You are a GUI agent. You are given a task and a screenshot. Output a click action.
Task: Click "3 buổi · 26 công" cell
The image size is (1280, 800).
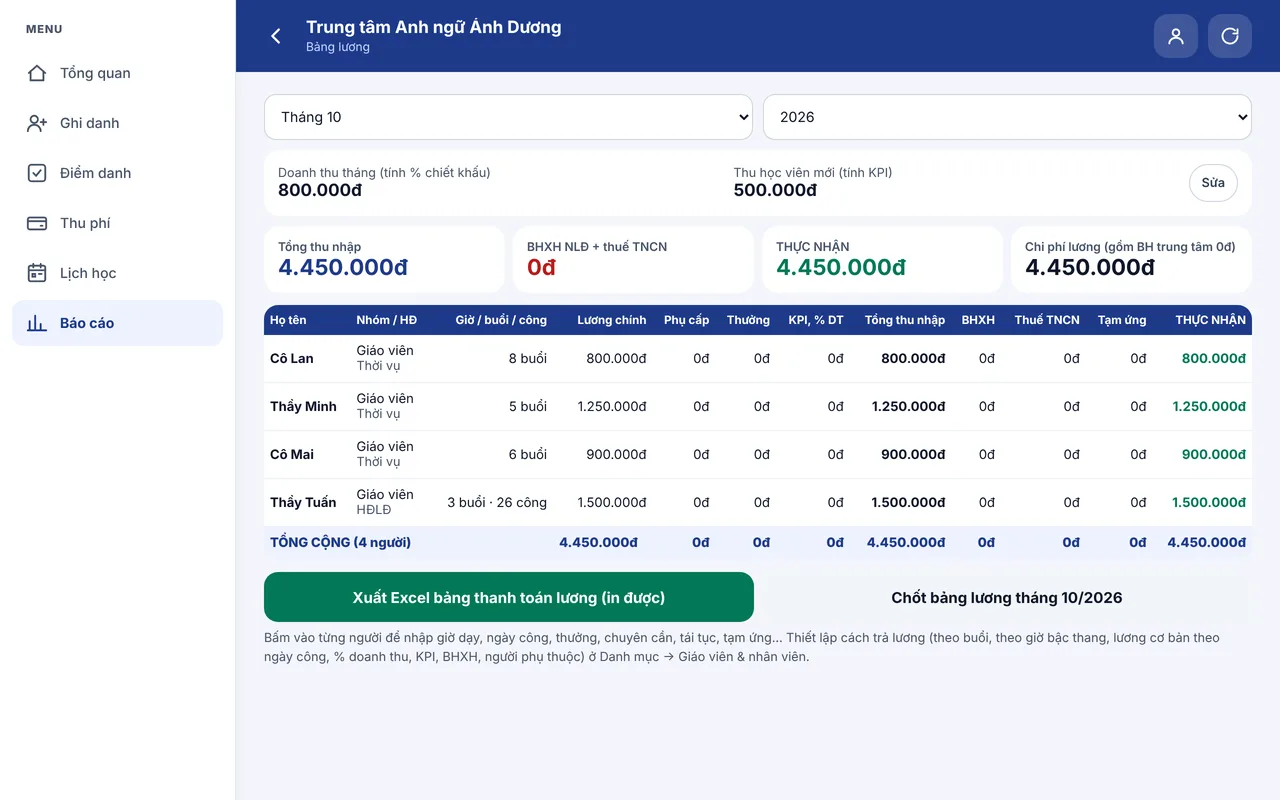[497, 502]
